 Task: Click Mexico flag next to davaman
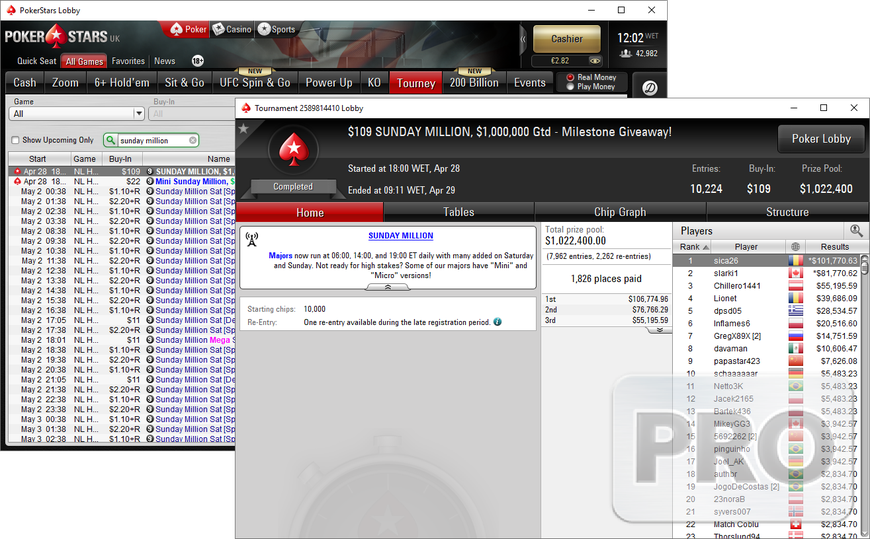pos(795,349)
